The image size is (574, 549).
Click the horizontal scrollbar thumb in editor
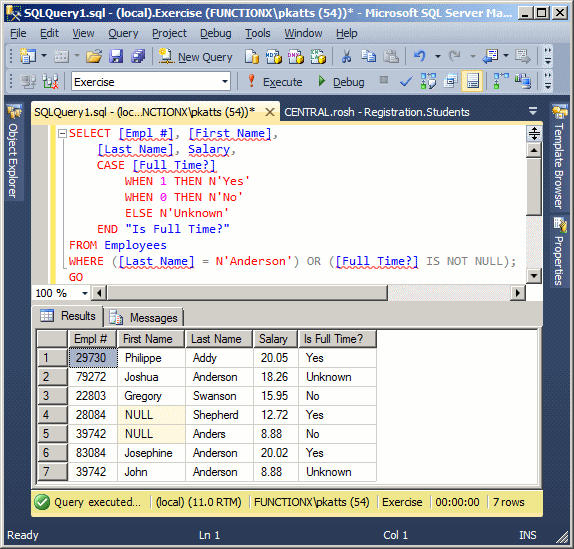(x=247, y=293)
